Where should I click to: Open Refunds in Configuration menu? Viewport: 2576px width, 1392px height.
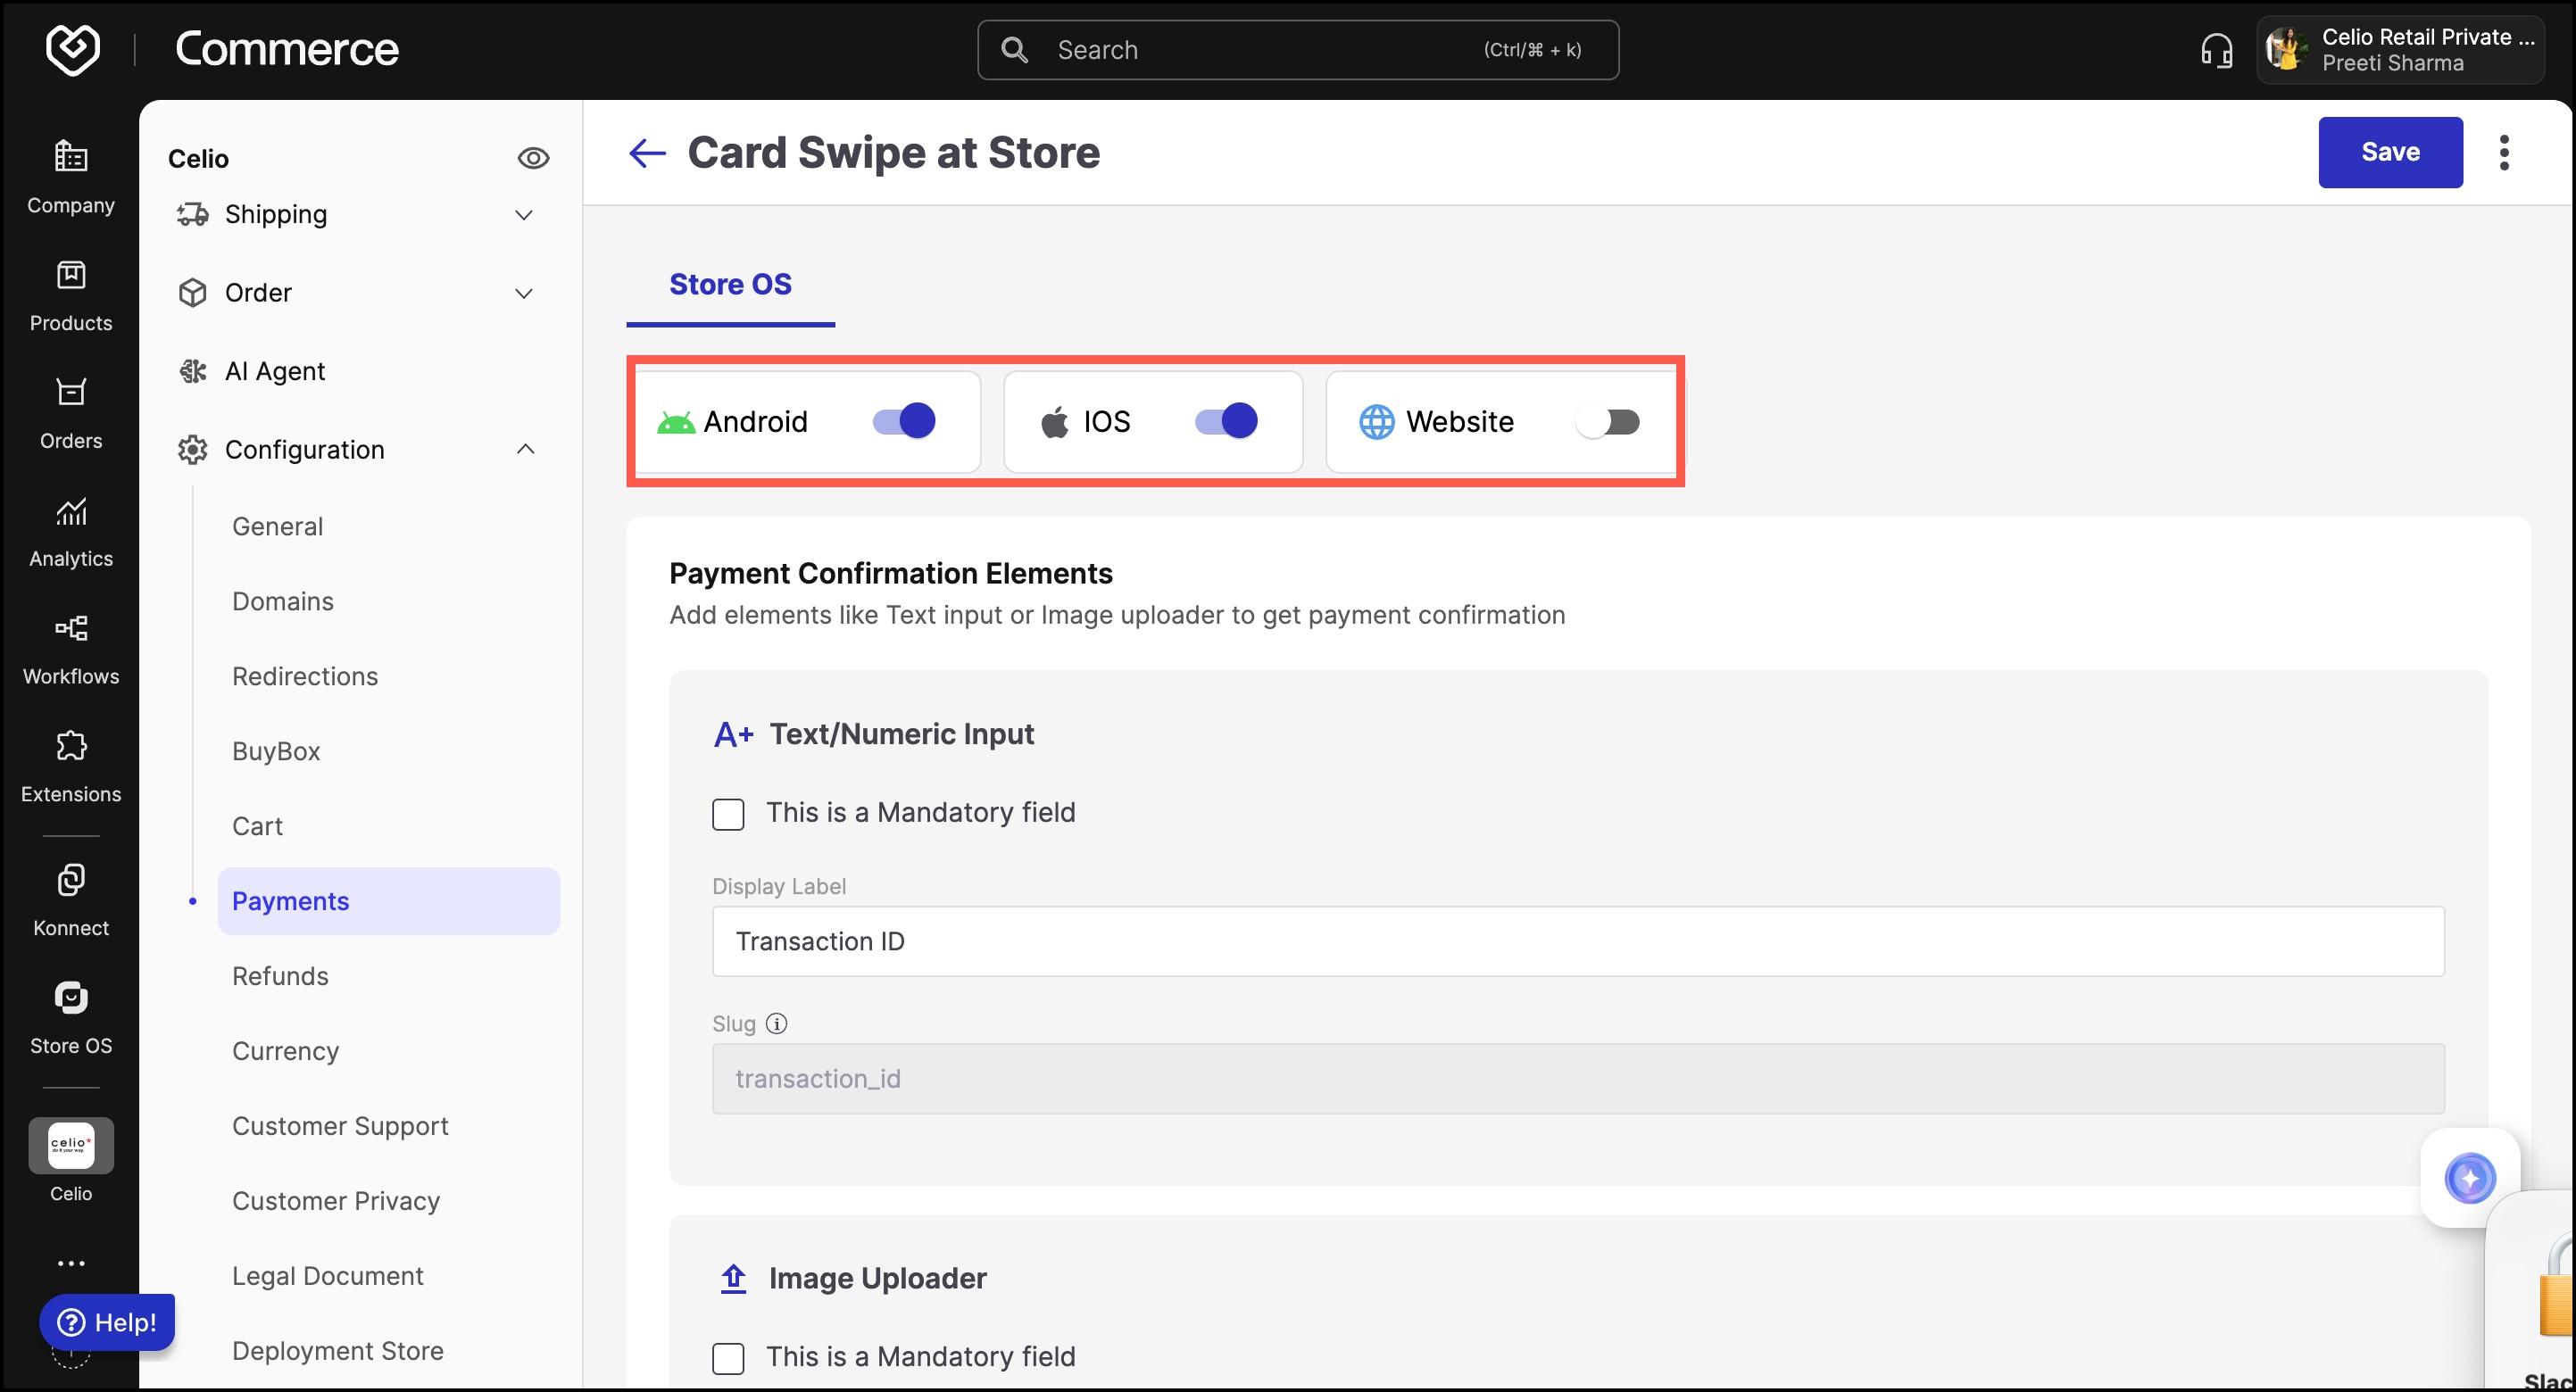point(280,976)
